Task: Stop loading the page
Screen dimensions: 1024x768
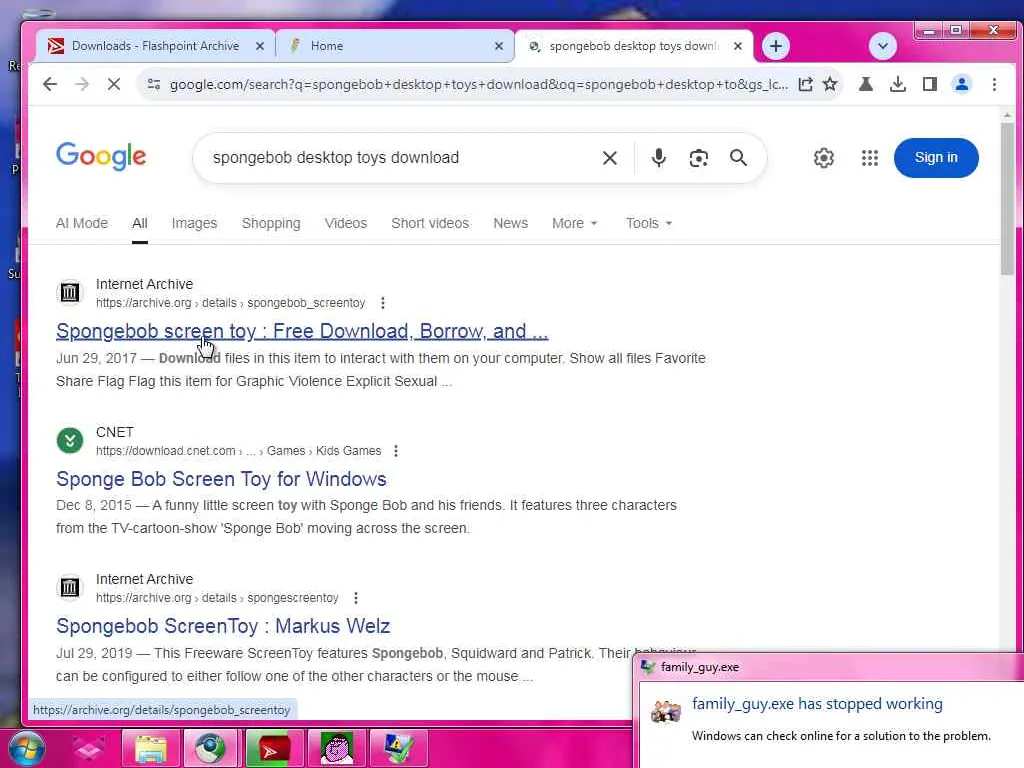Action: click(x=114, y=84)
